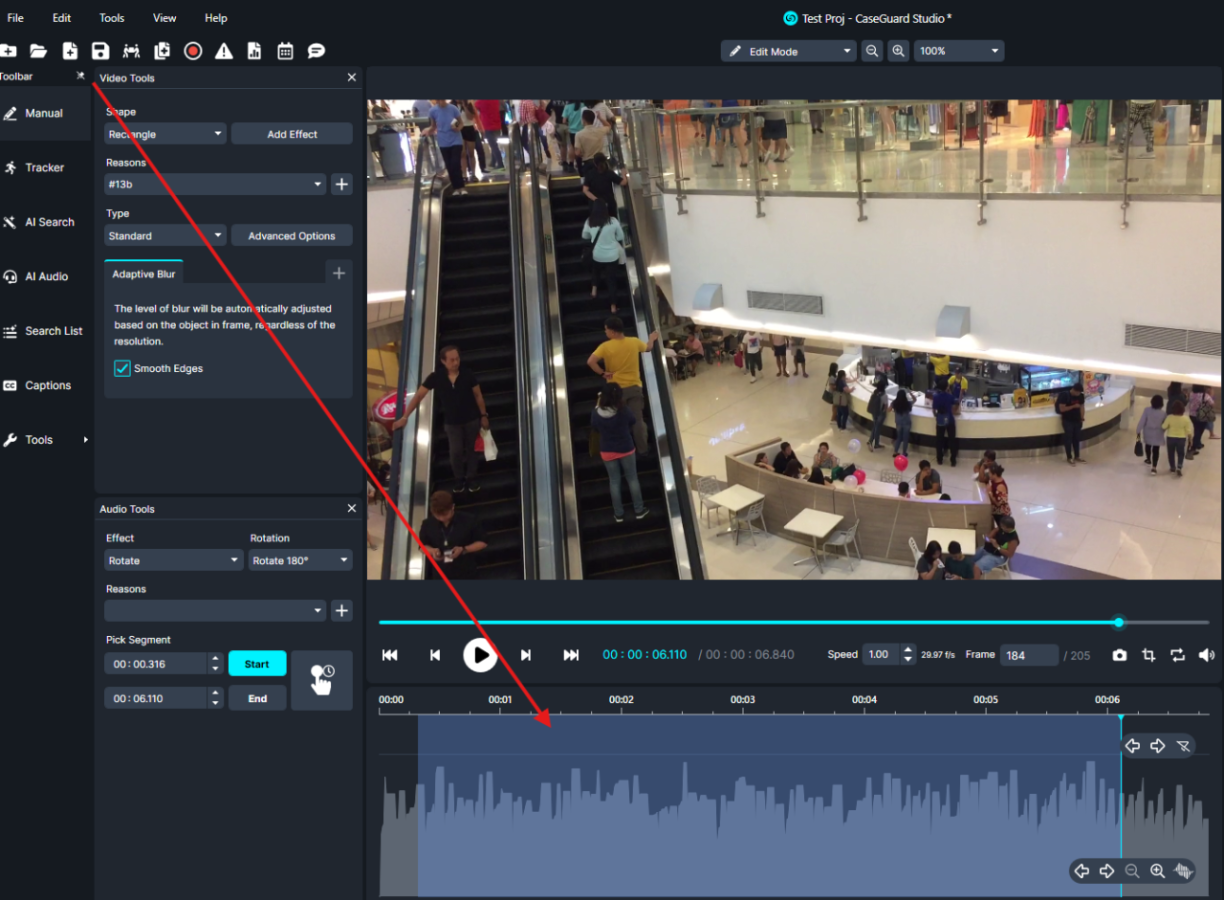Screen dimensions: 1224x900
Task: Click the video playback progress slider
Action: 748,622
